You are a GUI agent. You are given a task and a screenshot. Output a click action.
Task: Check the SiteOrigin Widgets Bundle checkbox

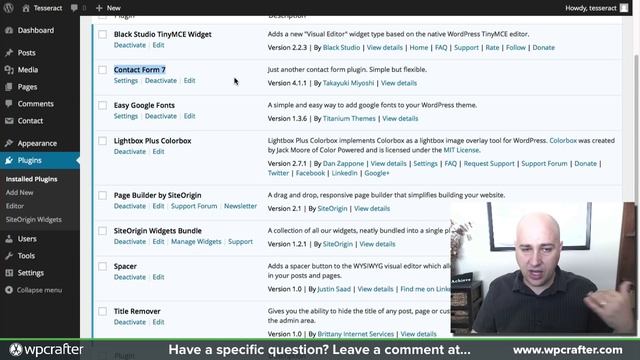(x=102, y=231)
